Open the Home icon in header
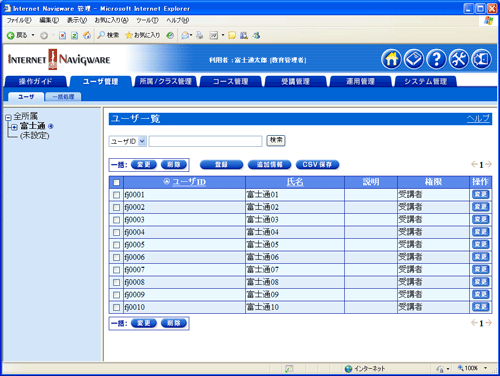This screenshot has height=376, width=500. (391, 59)
